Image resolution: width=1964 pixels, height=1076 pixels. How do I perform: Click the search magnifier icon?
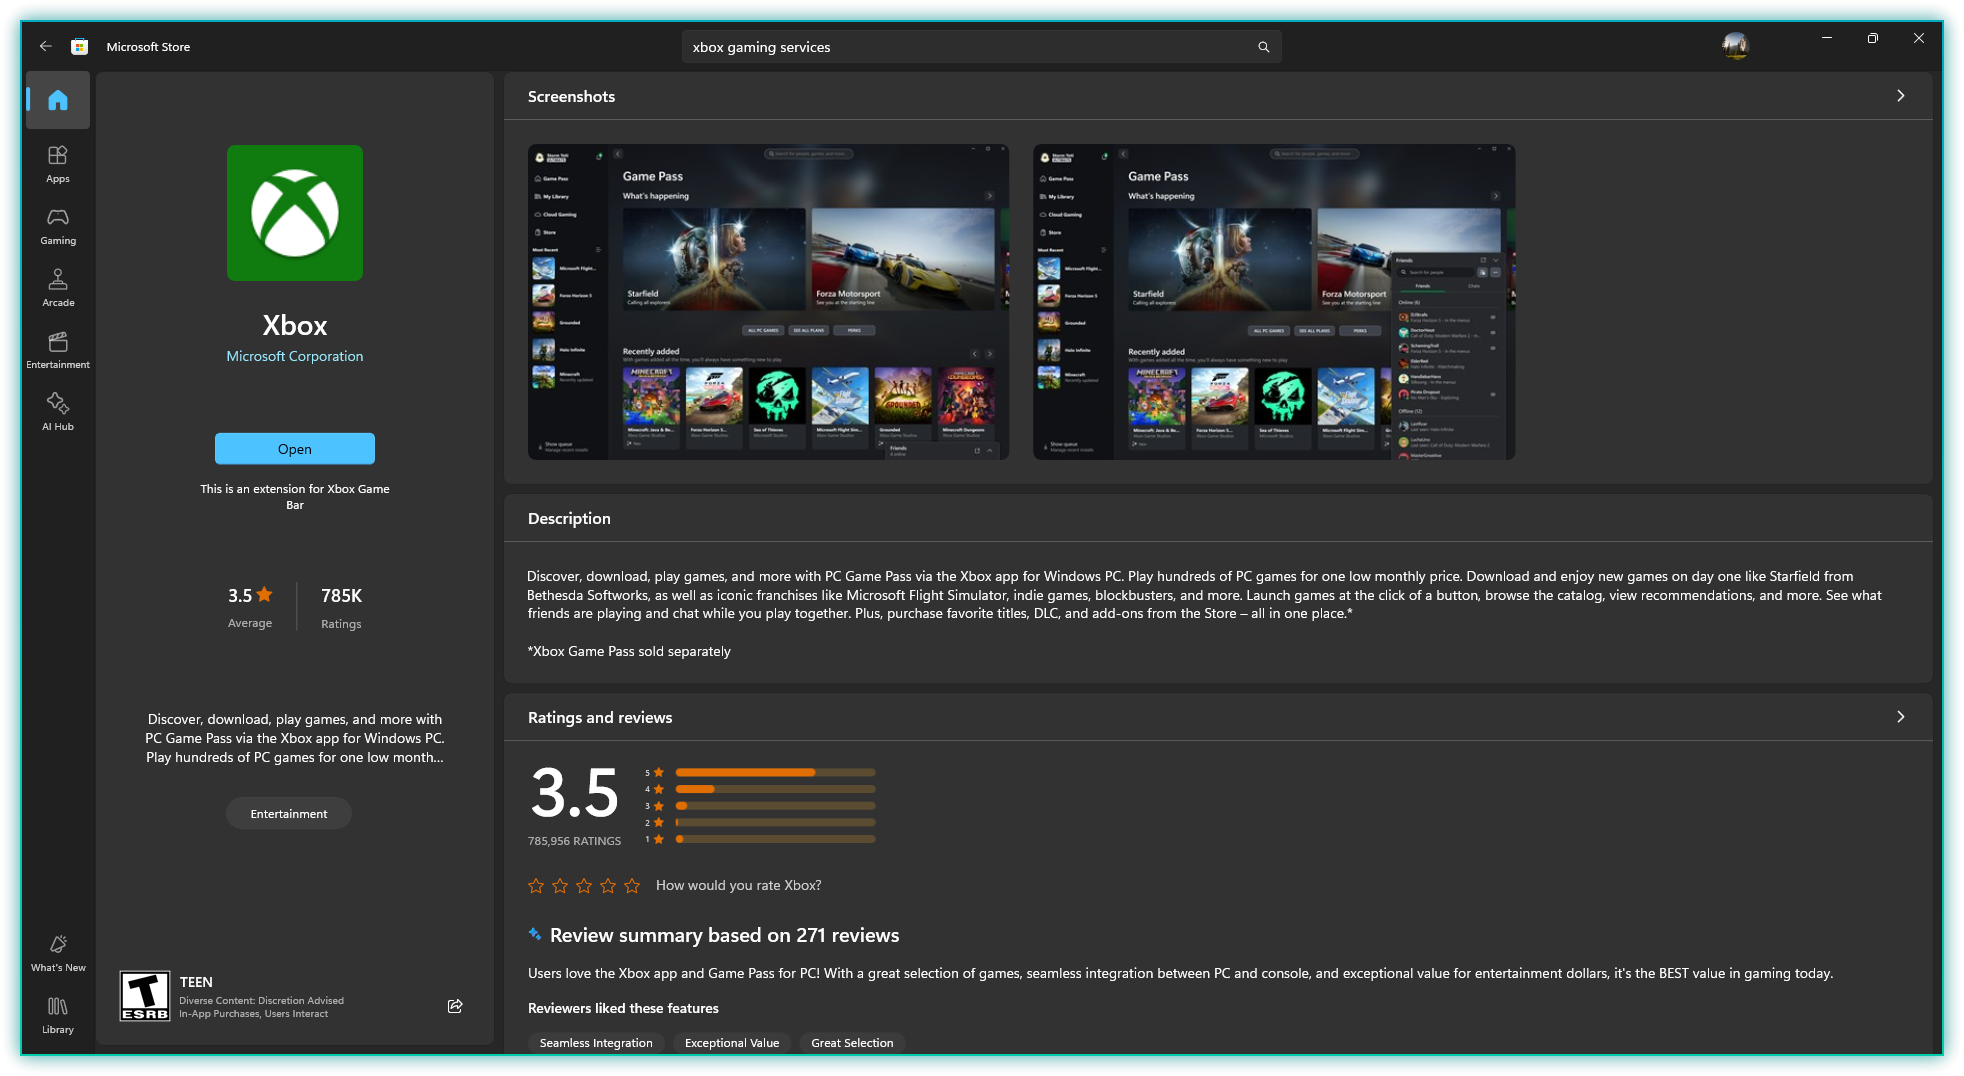(1263, 47)
